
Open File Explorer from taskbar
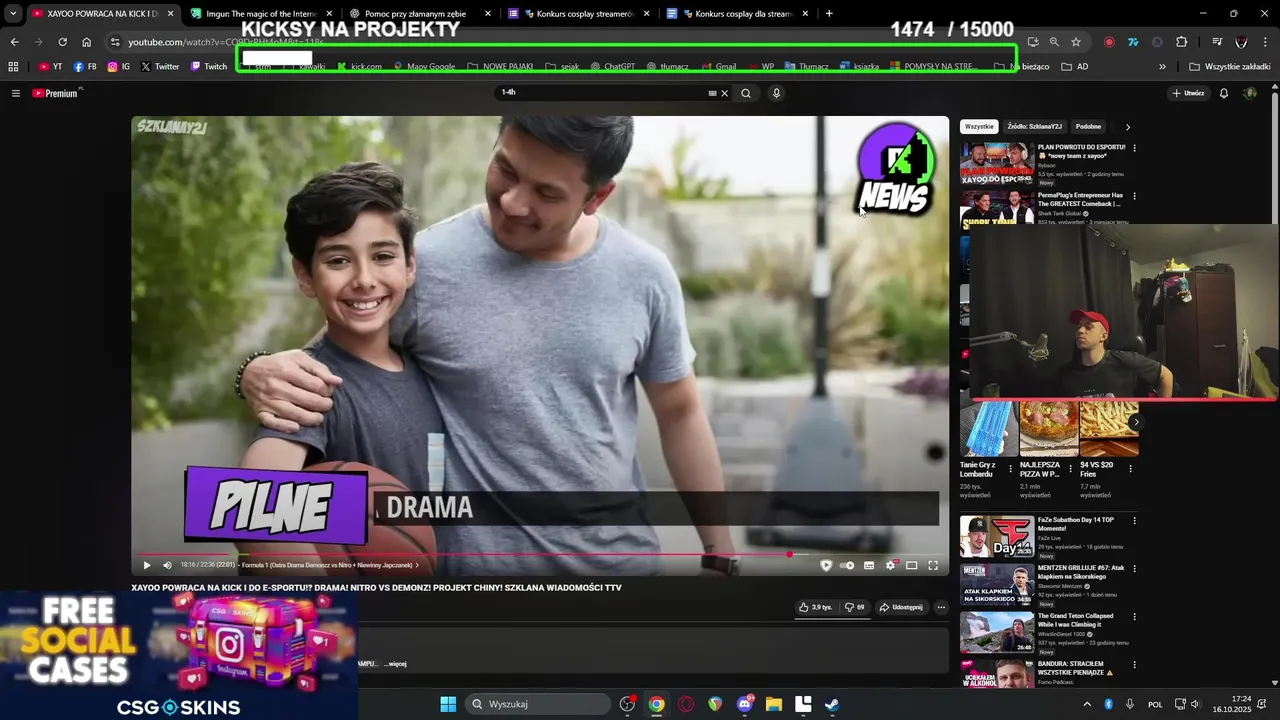tap(774, 704)
